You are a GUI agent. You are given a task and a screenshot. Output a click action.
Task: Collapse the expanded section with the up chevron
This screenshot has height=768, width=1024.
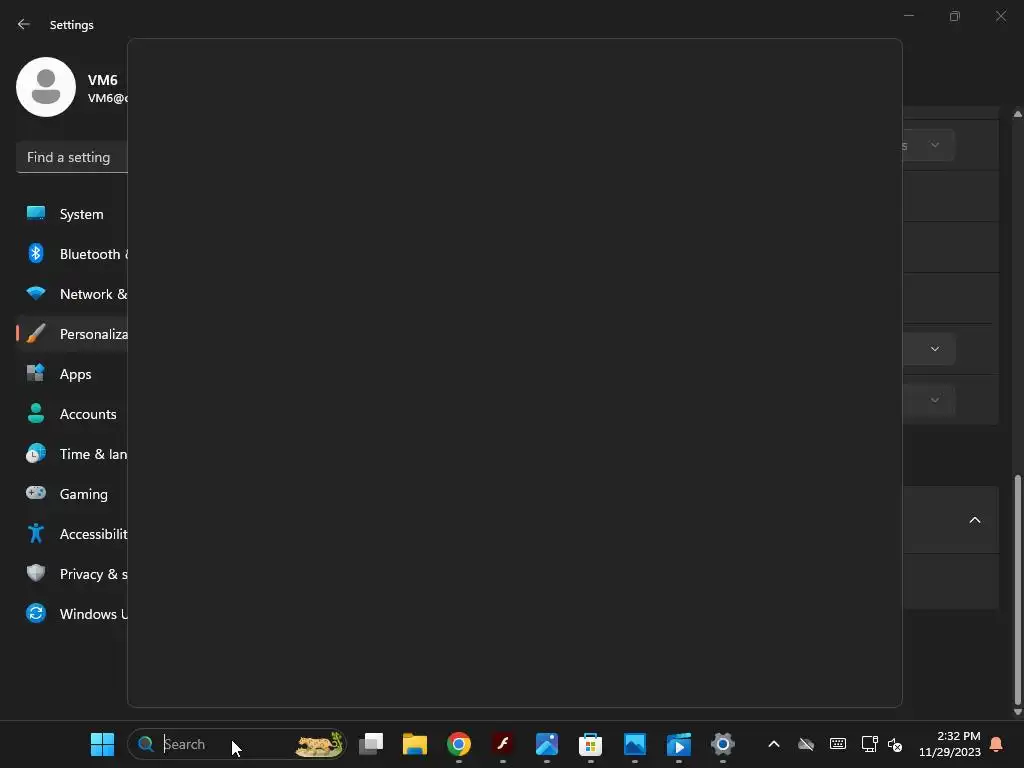click(974, 520)
